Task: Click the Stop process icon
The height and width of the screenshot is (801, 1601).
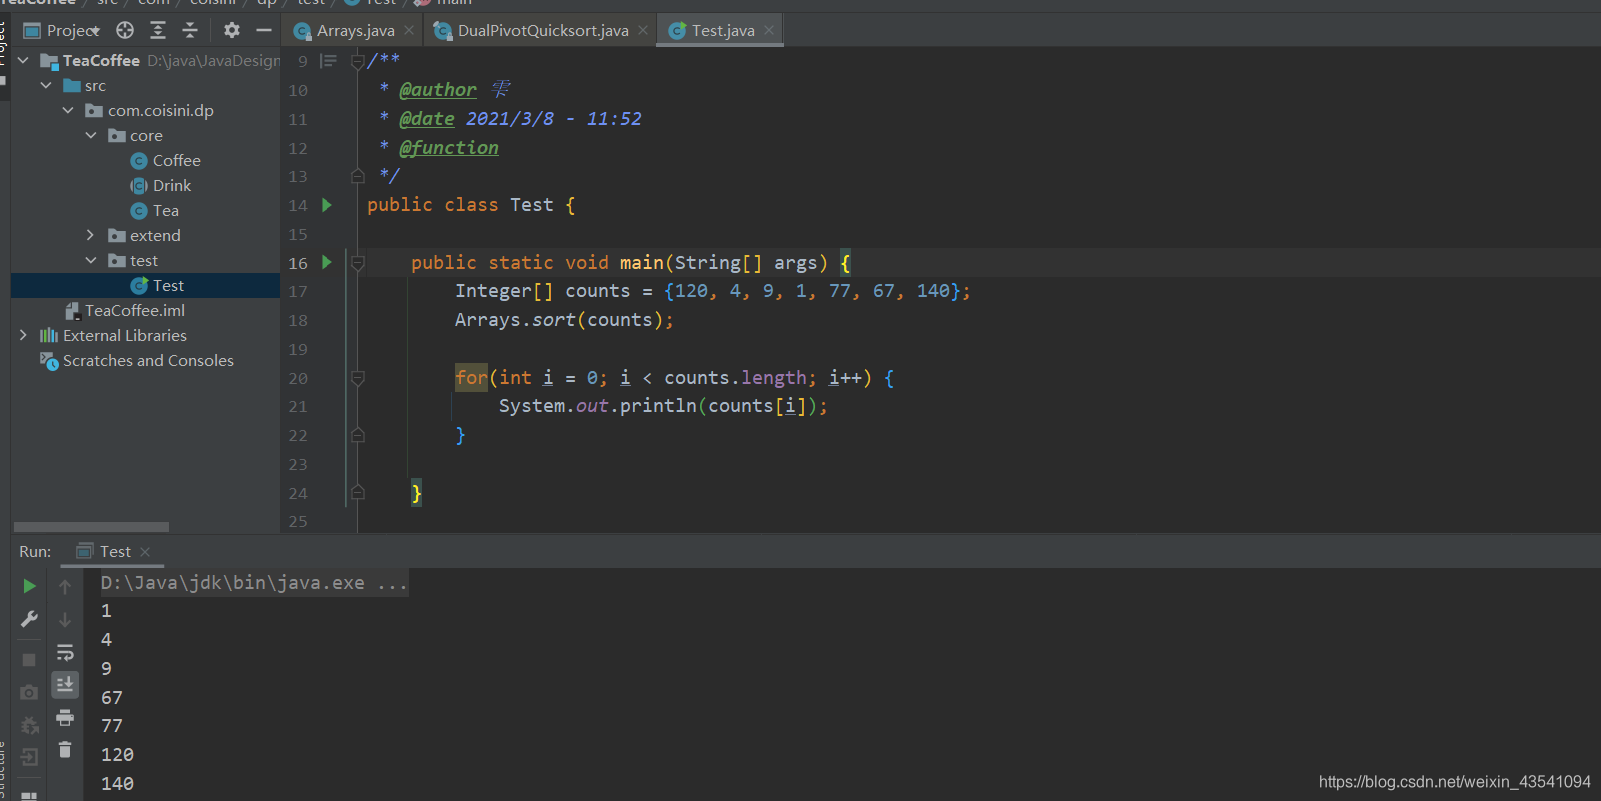Action: click(x=29, y=660)
